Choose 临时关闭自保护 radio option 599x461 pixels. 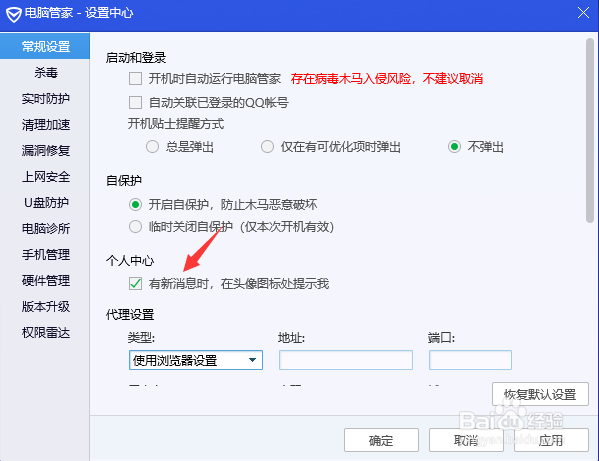135,226
